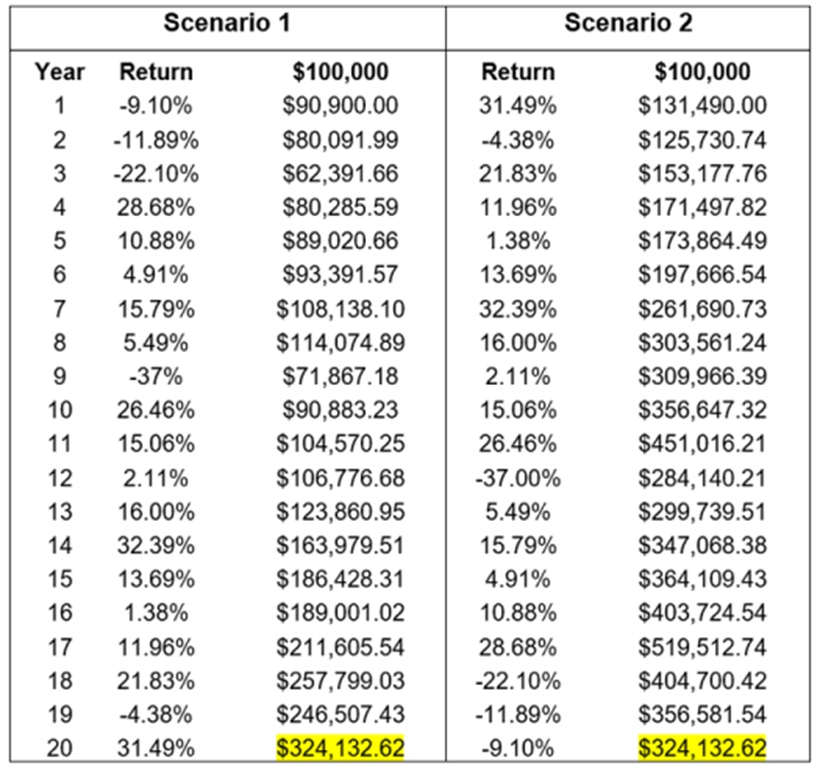Select the $451,016.21 balance cell
The height and width of the screenshot is (769, 820).
(702, 445)
